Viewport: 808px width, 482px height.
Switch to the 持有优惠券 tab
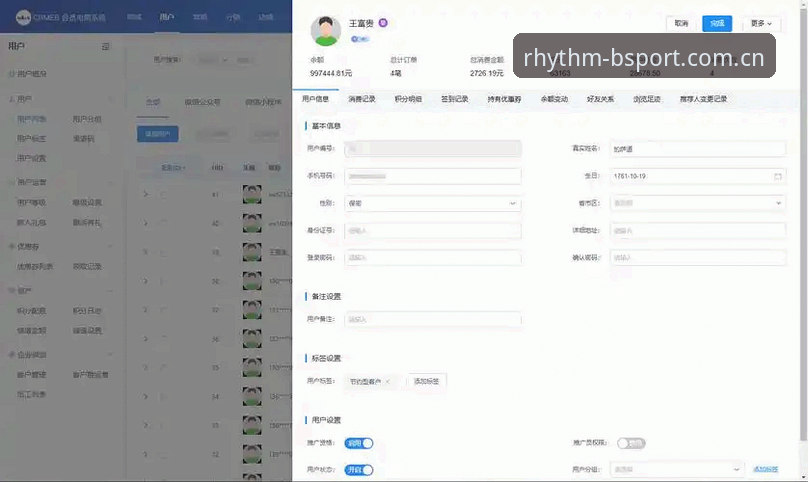[x=504, y=99]
